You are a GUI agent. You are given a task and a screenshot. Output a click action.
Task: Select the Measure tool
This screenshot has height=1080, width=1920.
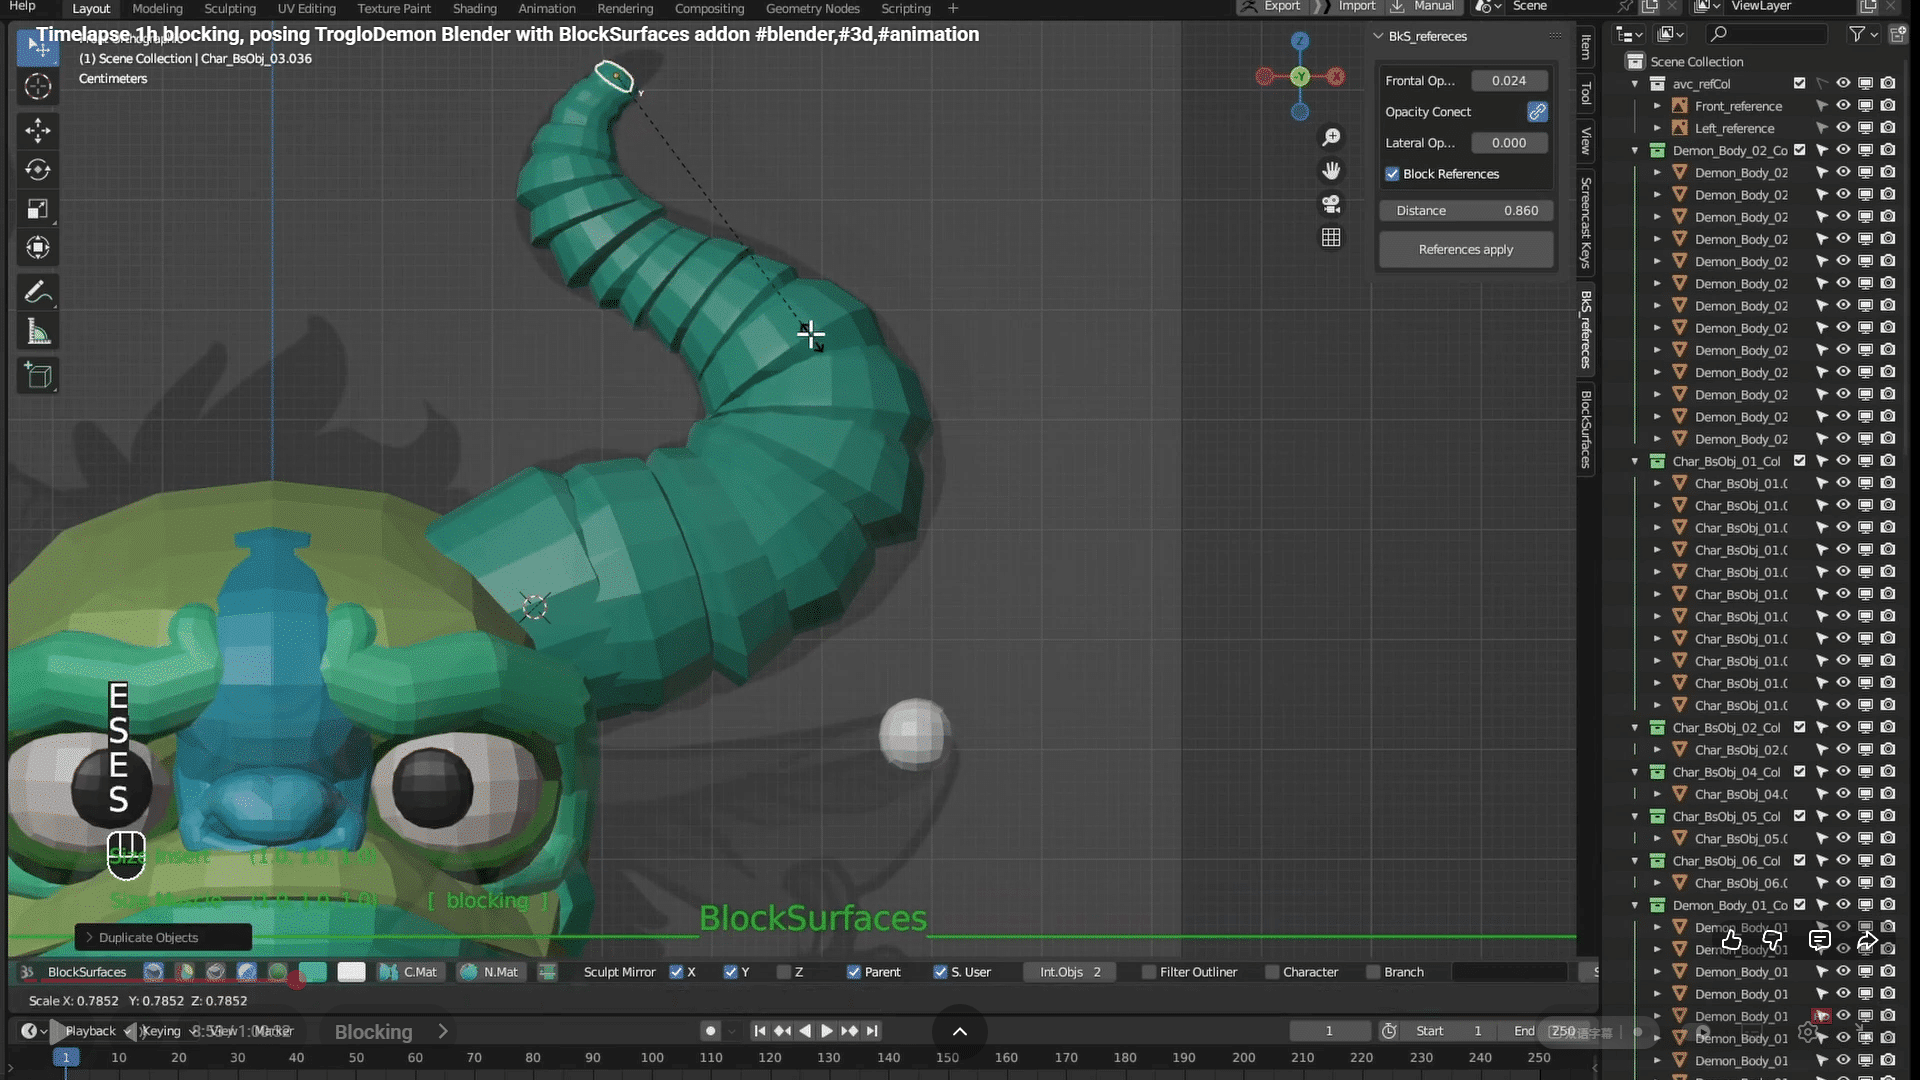[38, 333]
